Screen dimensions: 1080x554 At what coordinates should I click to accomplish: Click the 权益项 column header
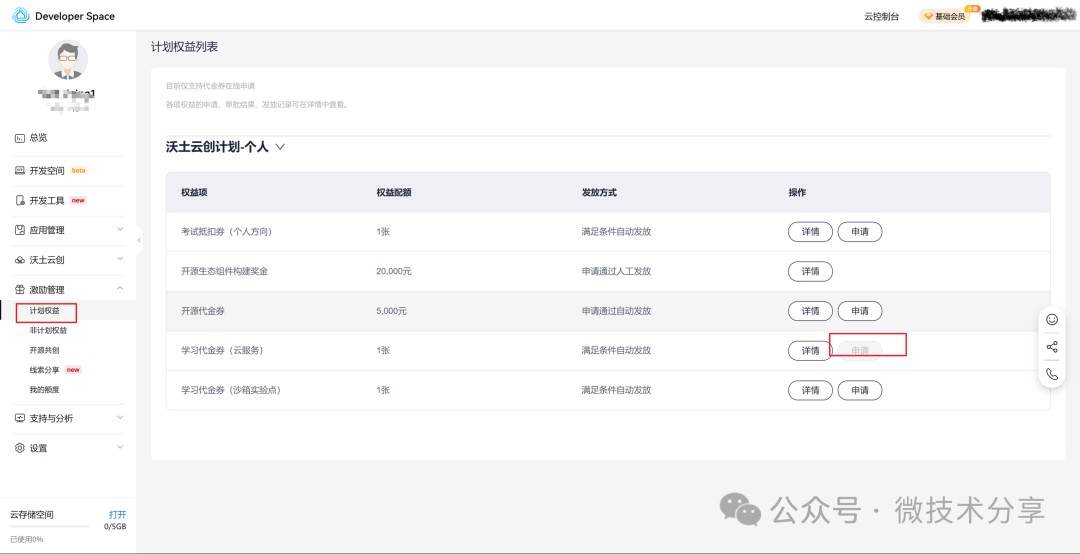[x=194, y=192]
